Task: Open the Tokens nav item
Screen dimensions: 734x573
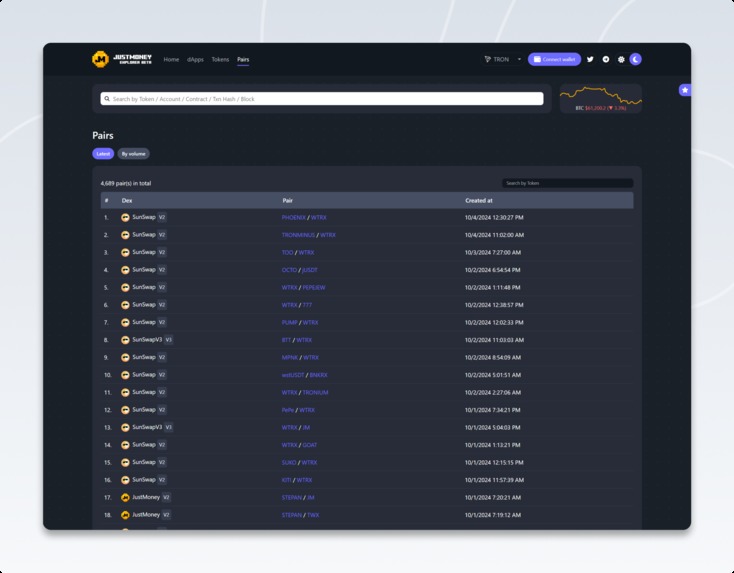Action: (220, 59)
